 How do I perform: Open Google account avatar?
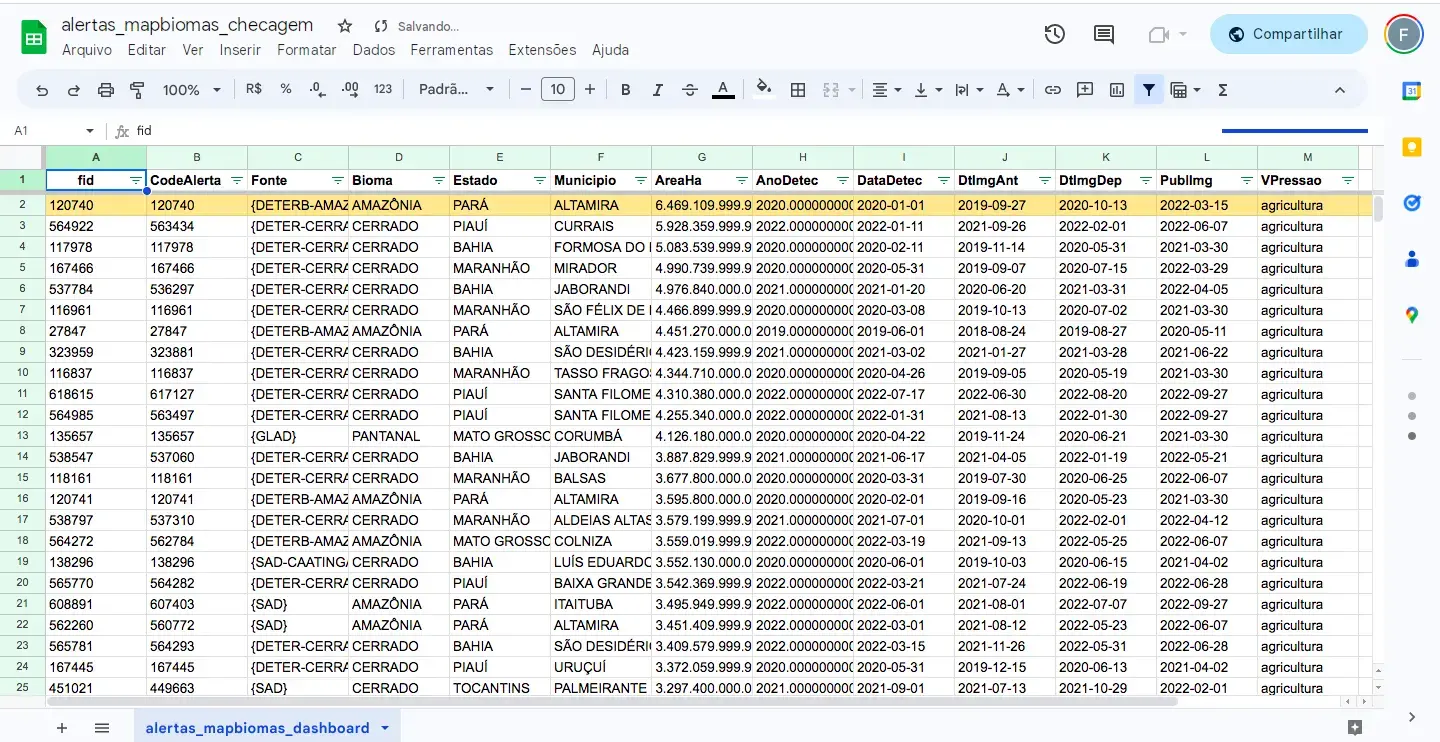click(x=1404, y=34)
